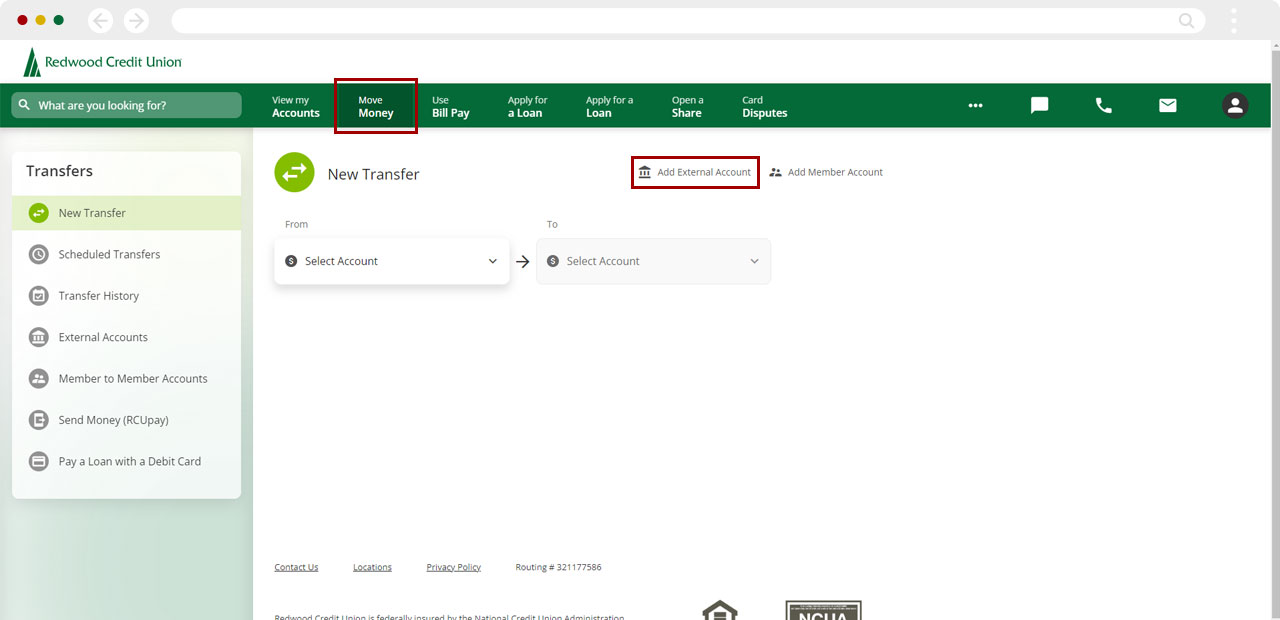Click the browser back arrow

pos(100,20)
